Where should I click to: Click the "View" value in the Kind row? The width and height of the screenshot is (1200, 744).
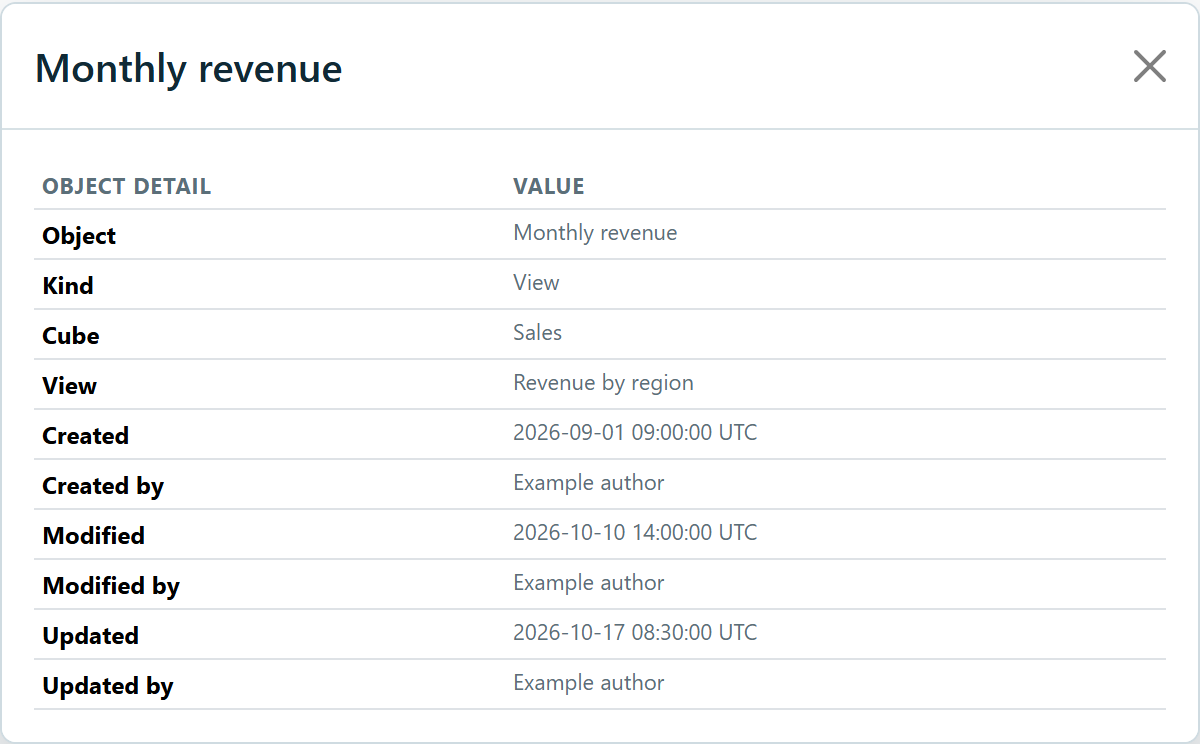pyautogui.click(x=536, y=283)
